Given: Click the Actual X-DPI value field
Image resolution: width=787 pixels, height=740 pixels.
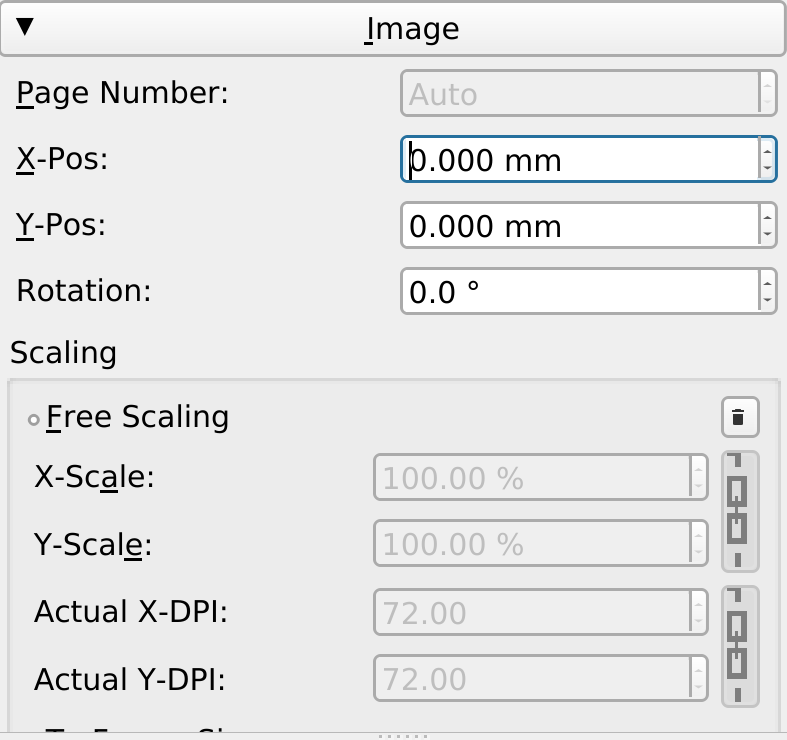Looking at the screenshot, I should pyautogui.click(x=530, y=612).
